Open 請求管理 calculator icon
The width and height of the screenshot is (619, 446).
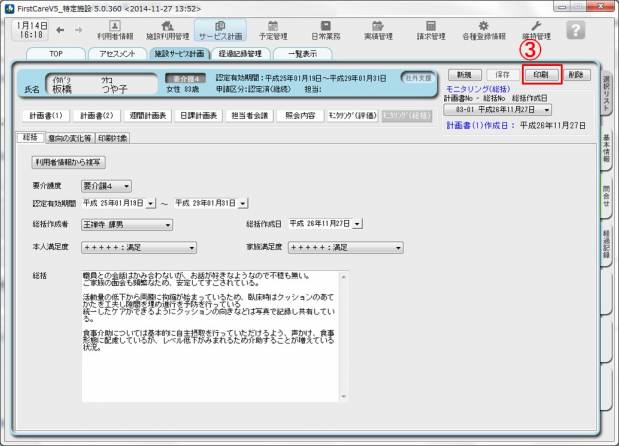pos(431,30)
